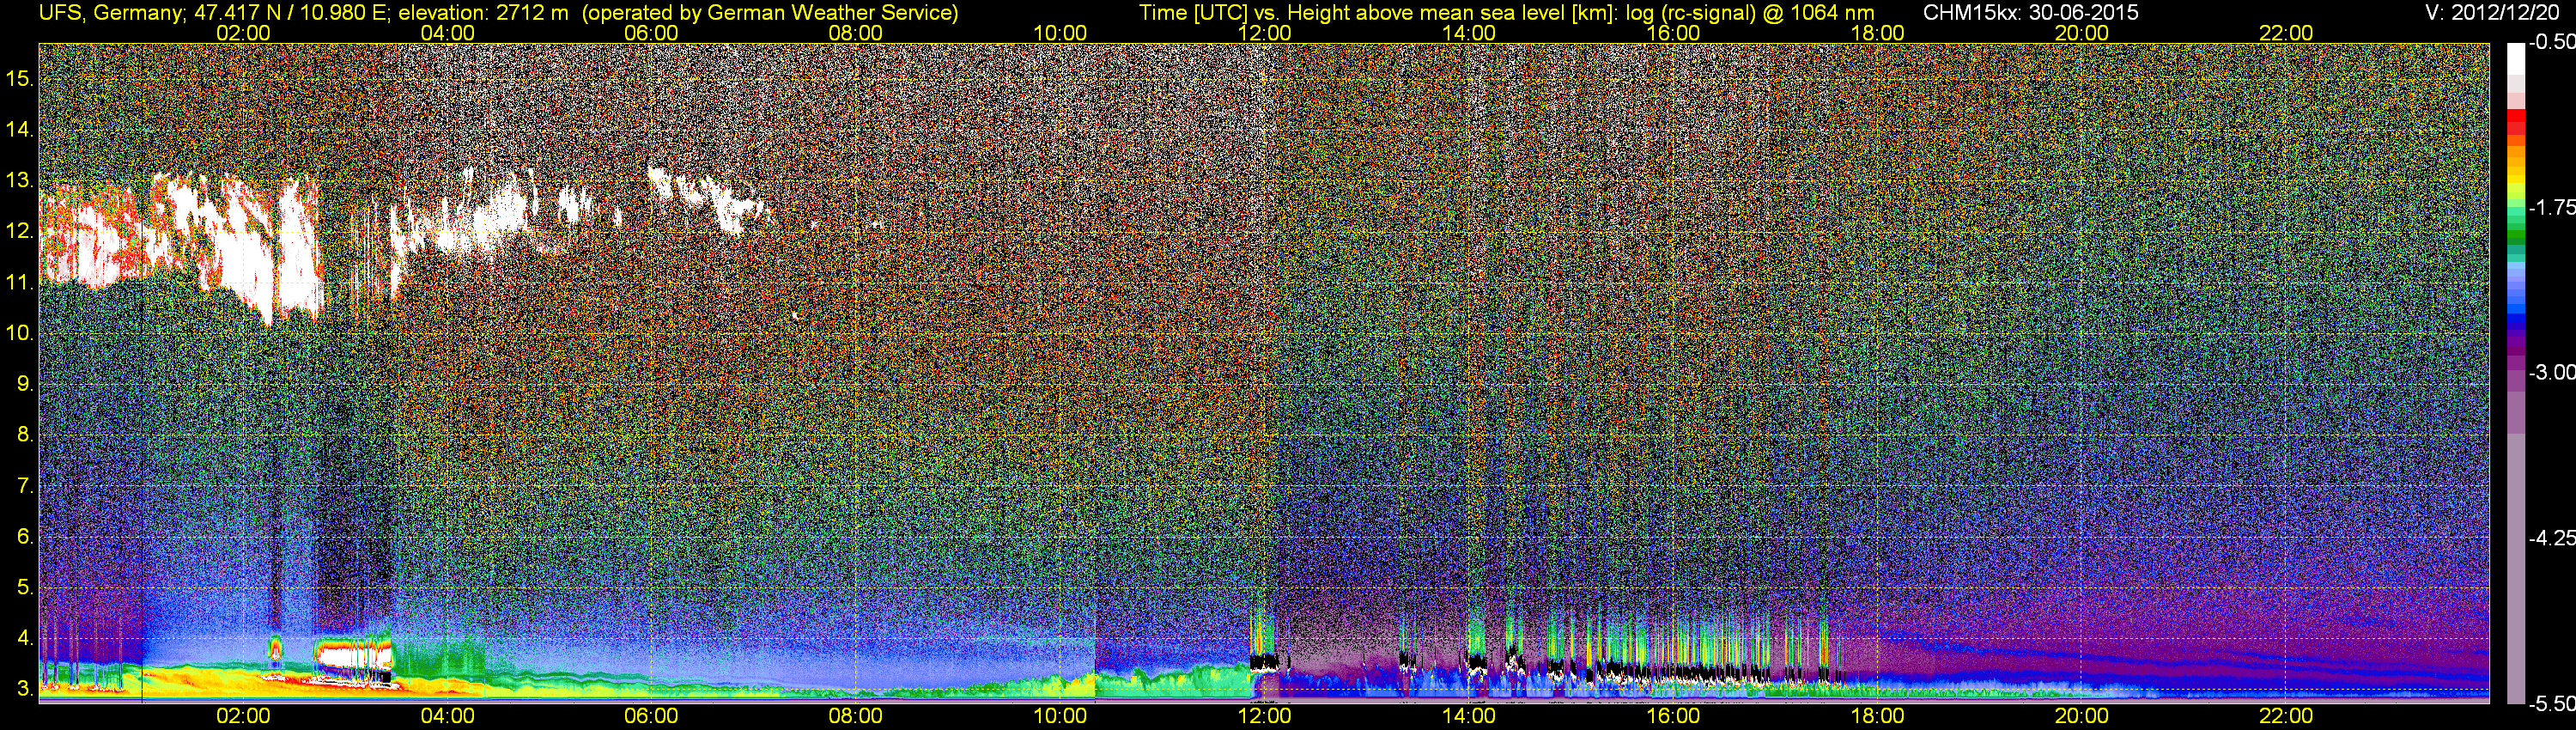Click the '06:00' label on the bottom time axis
This screenshot has height=730, width=2576.
651,716
